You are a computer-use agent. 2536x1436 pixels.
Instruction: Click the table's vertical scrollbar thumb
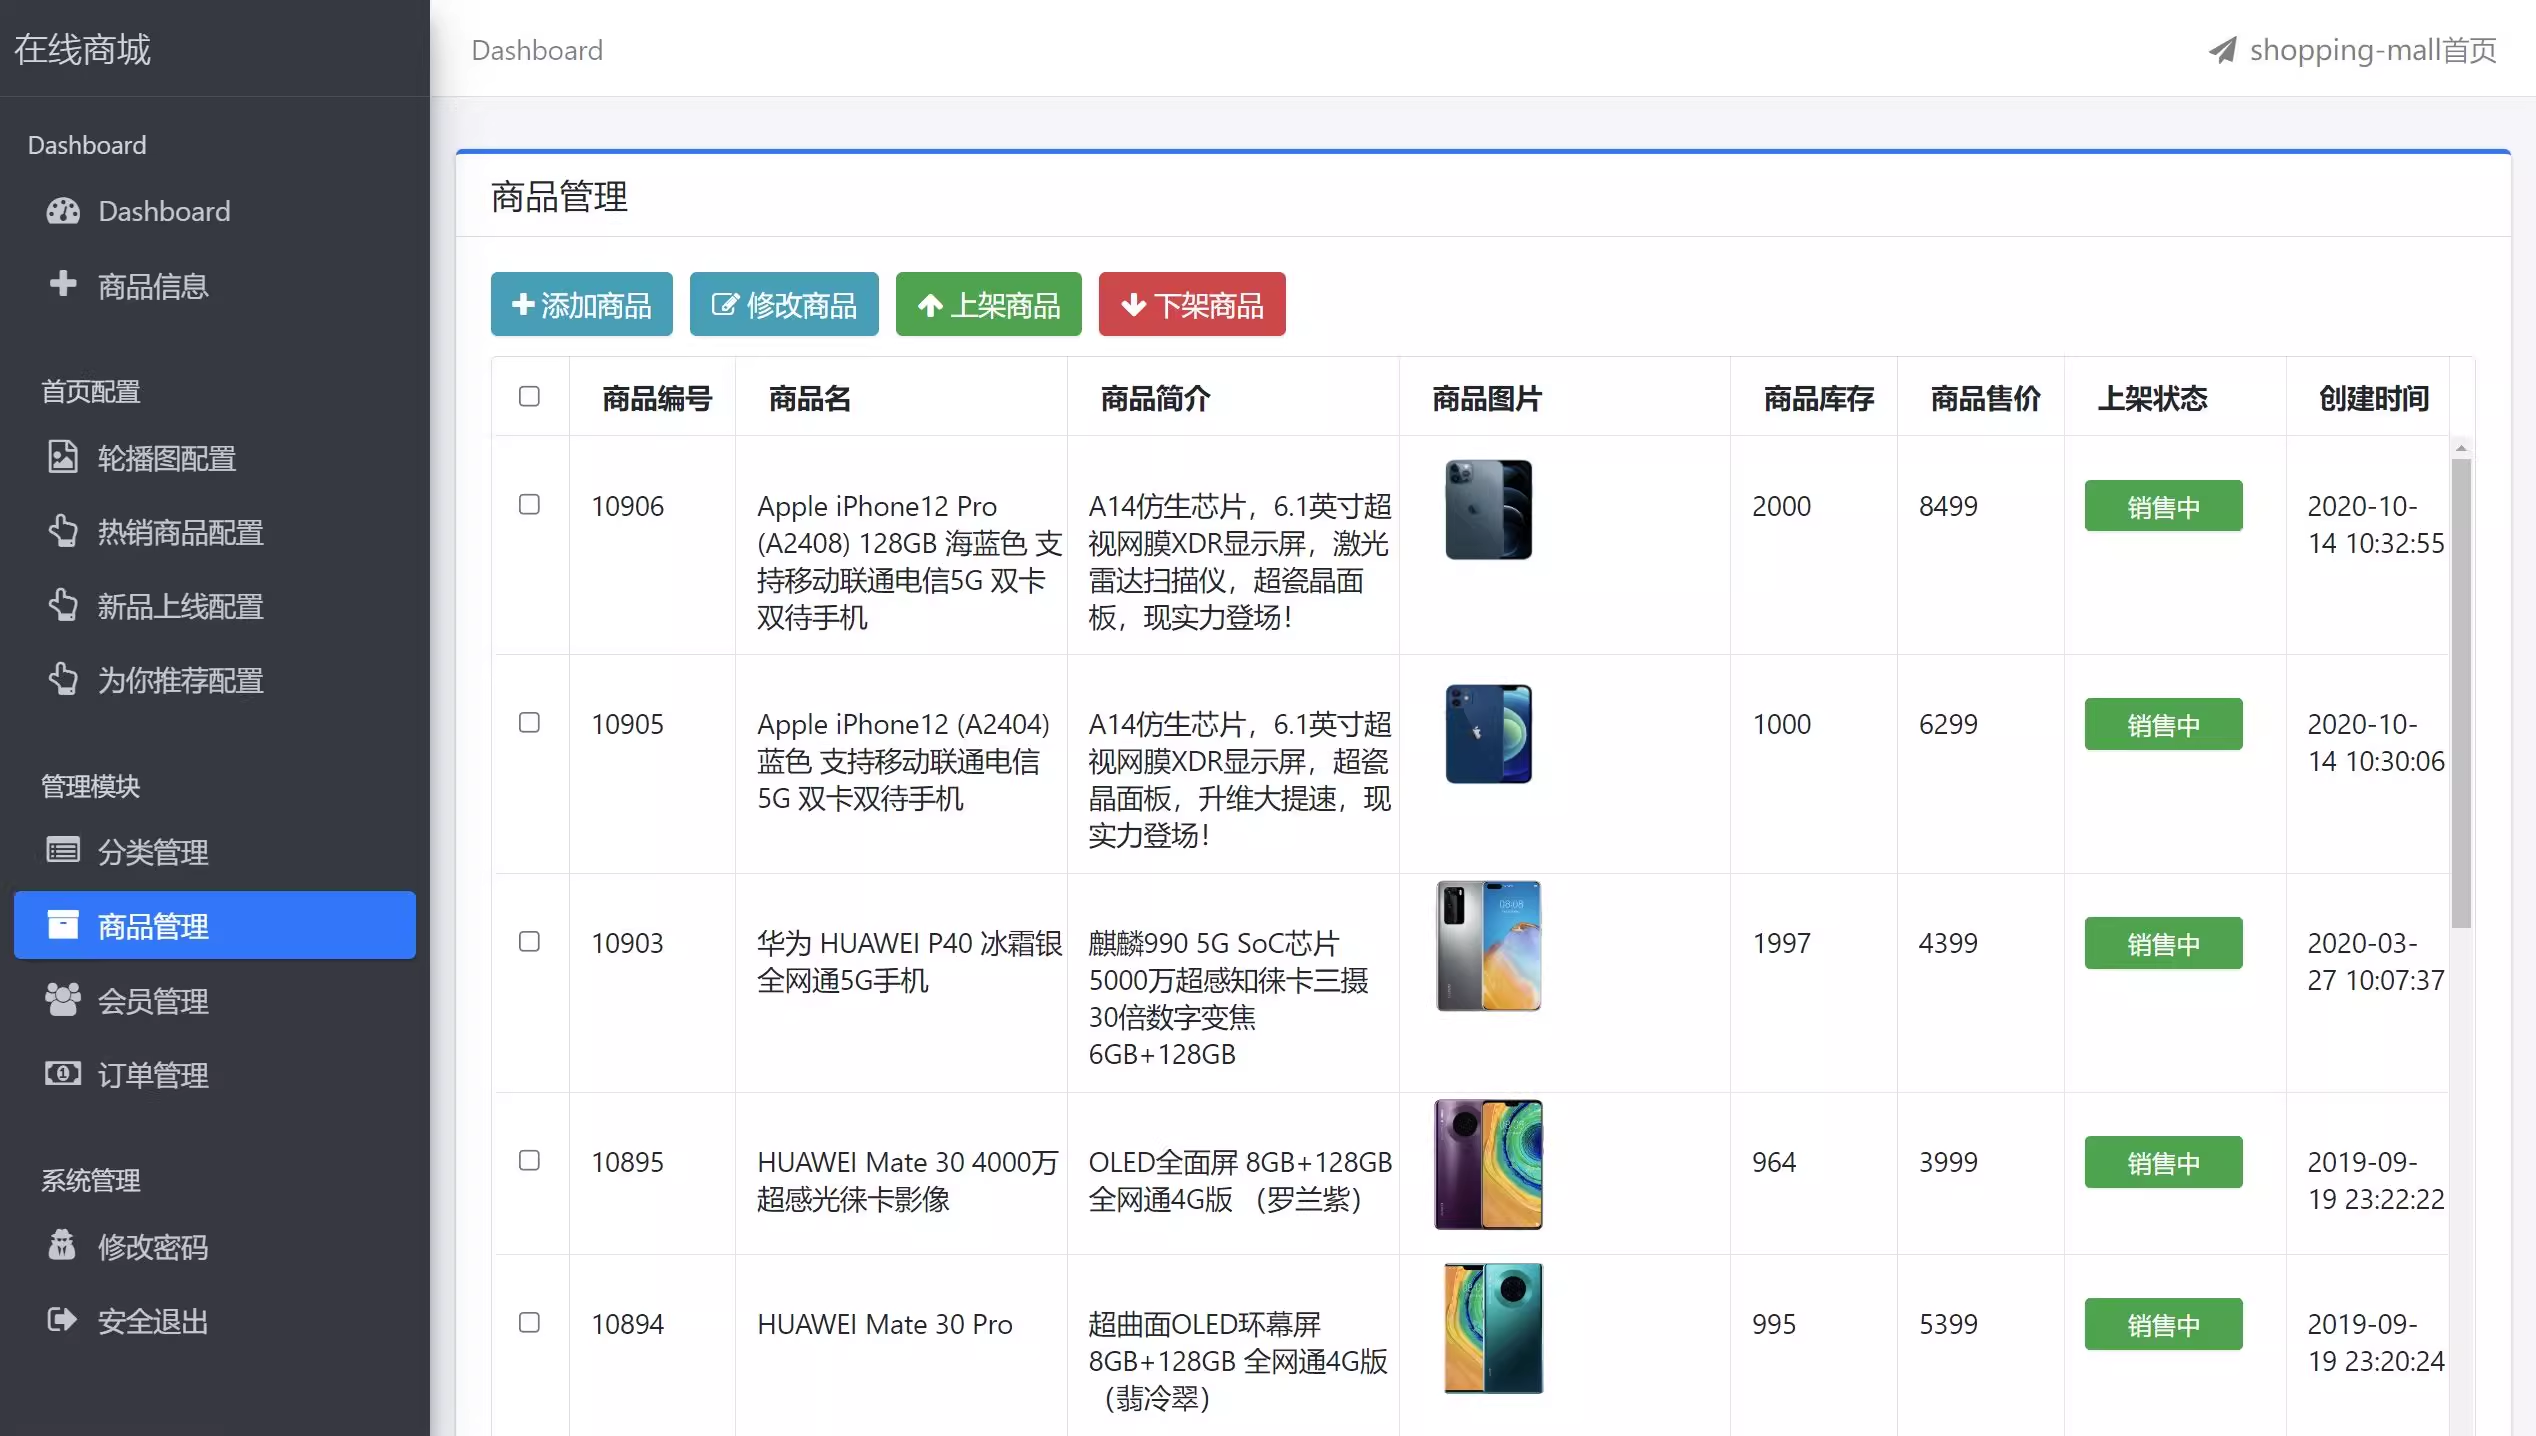(2461, 692)
